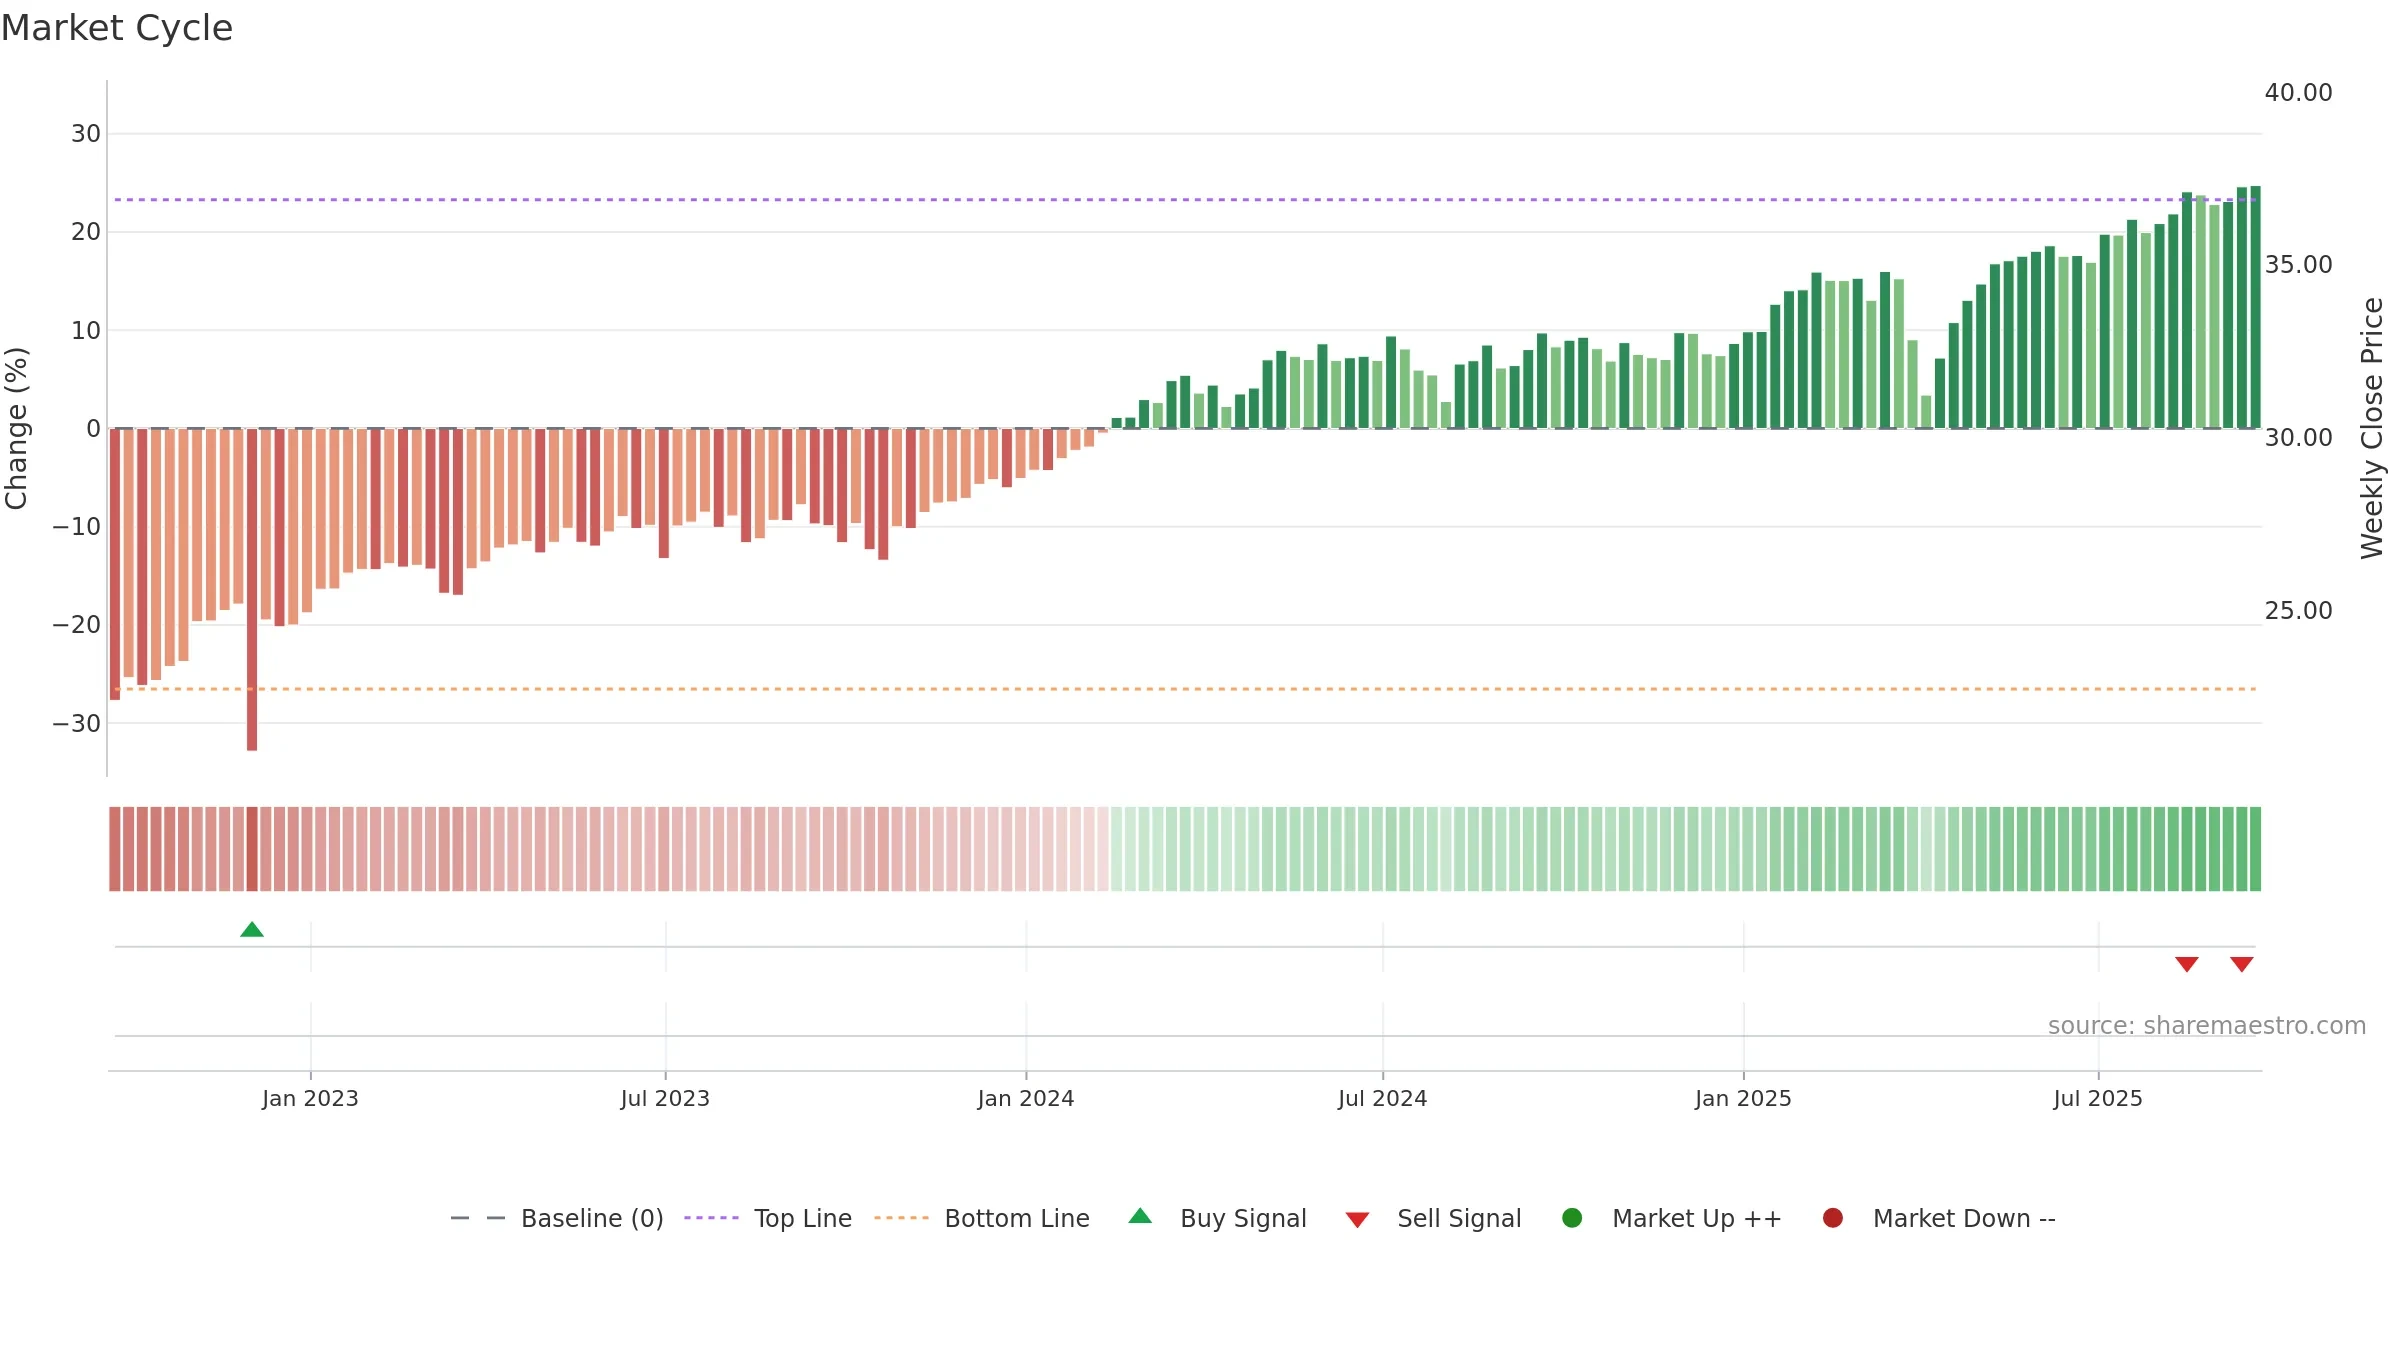Click the first red Sell Signal marker
This screenshot has height=1350, width=2400.
click(2187, 964)
